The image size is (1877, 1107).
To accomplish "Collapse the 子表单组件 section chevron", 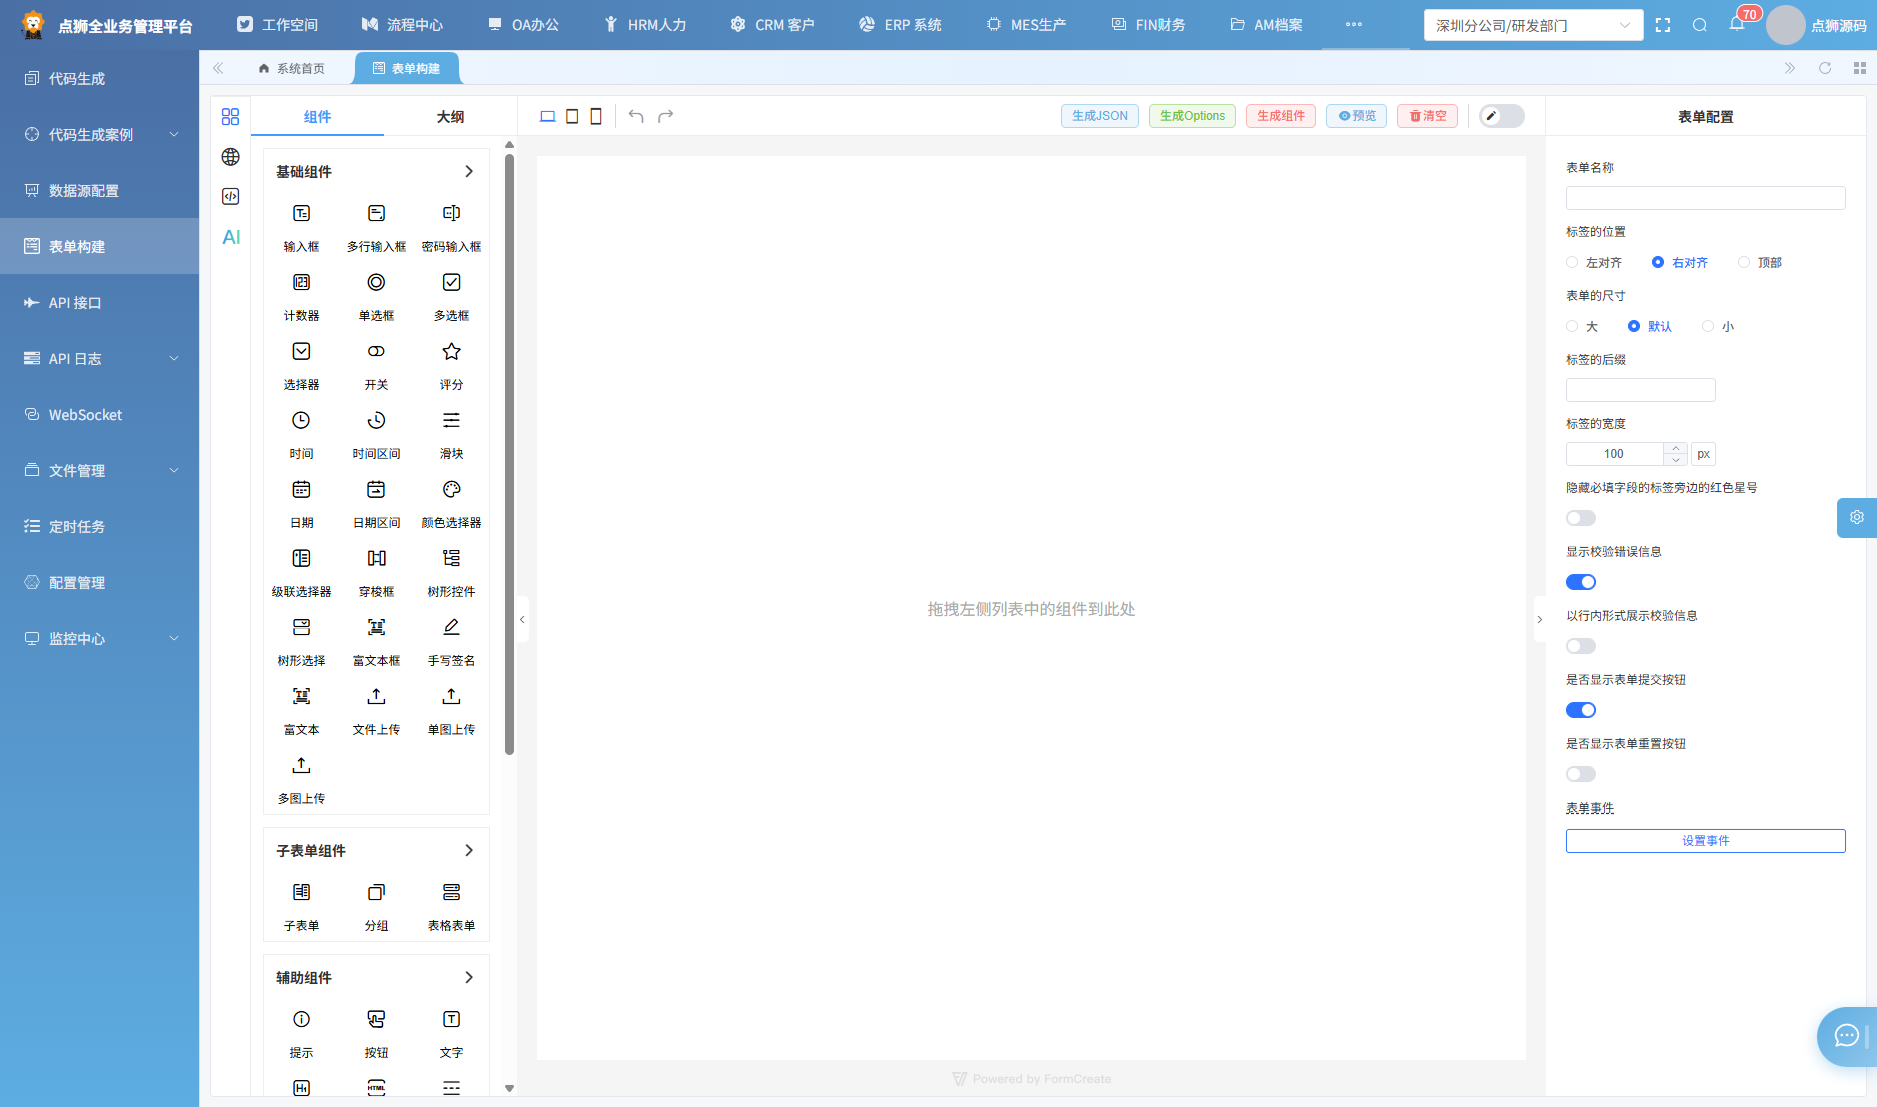I will pyautogui.click(x=469, y=851).
